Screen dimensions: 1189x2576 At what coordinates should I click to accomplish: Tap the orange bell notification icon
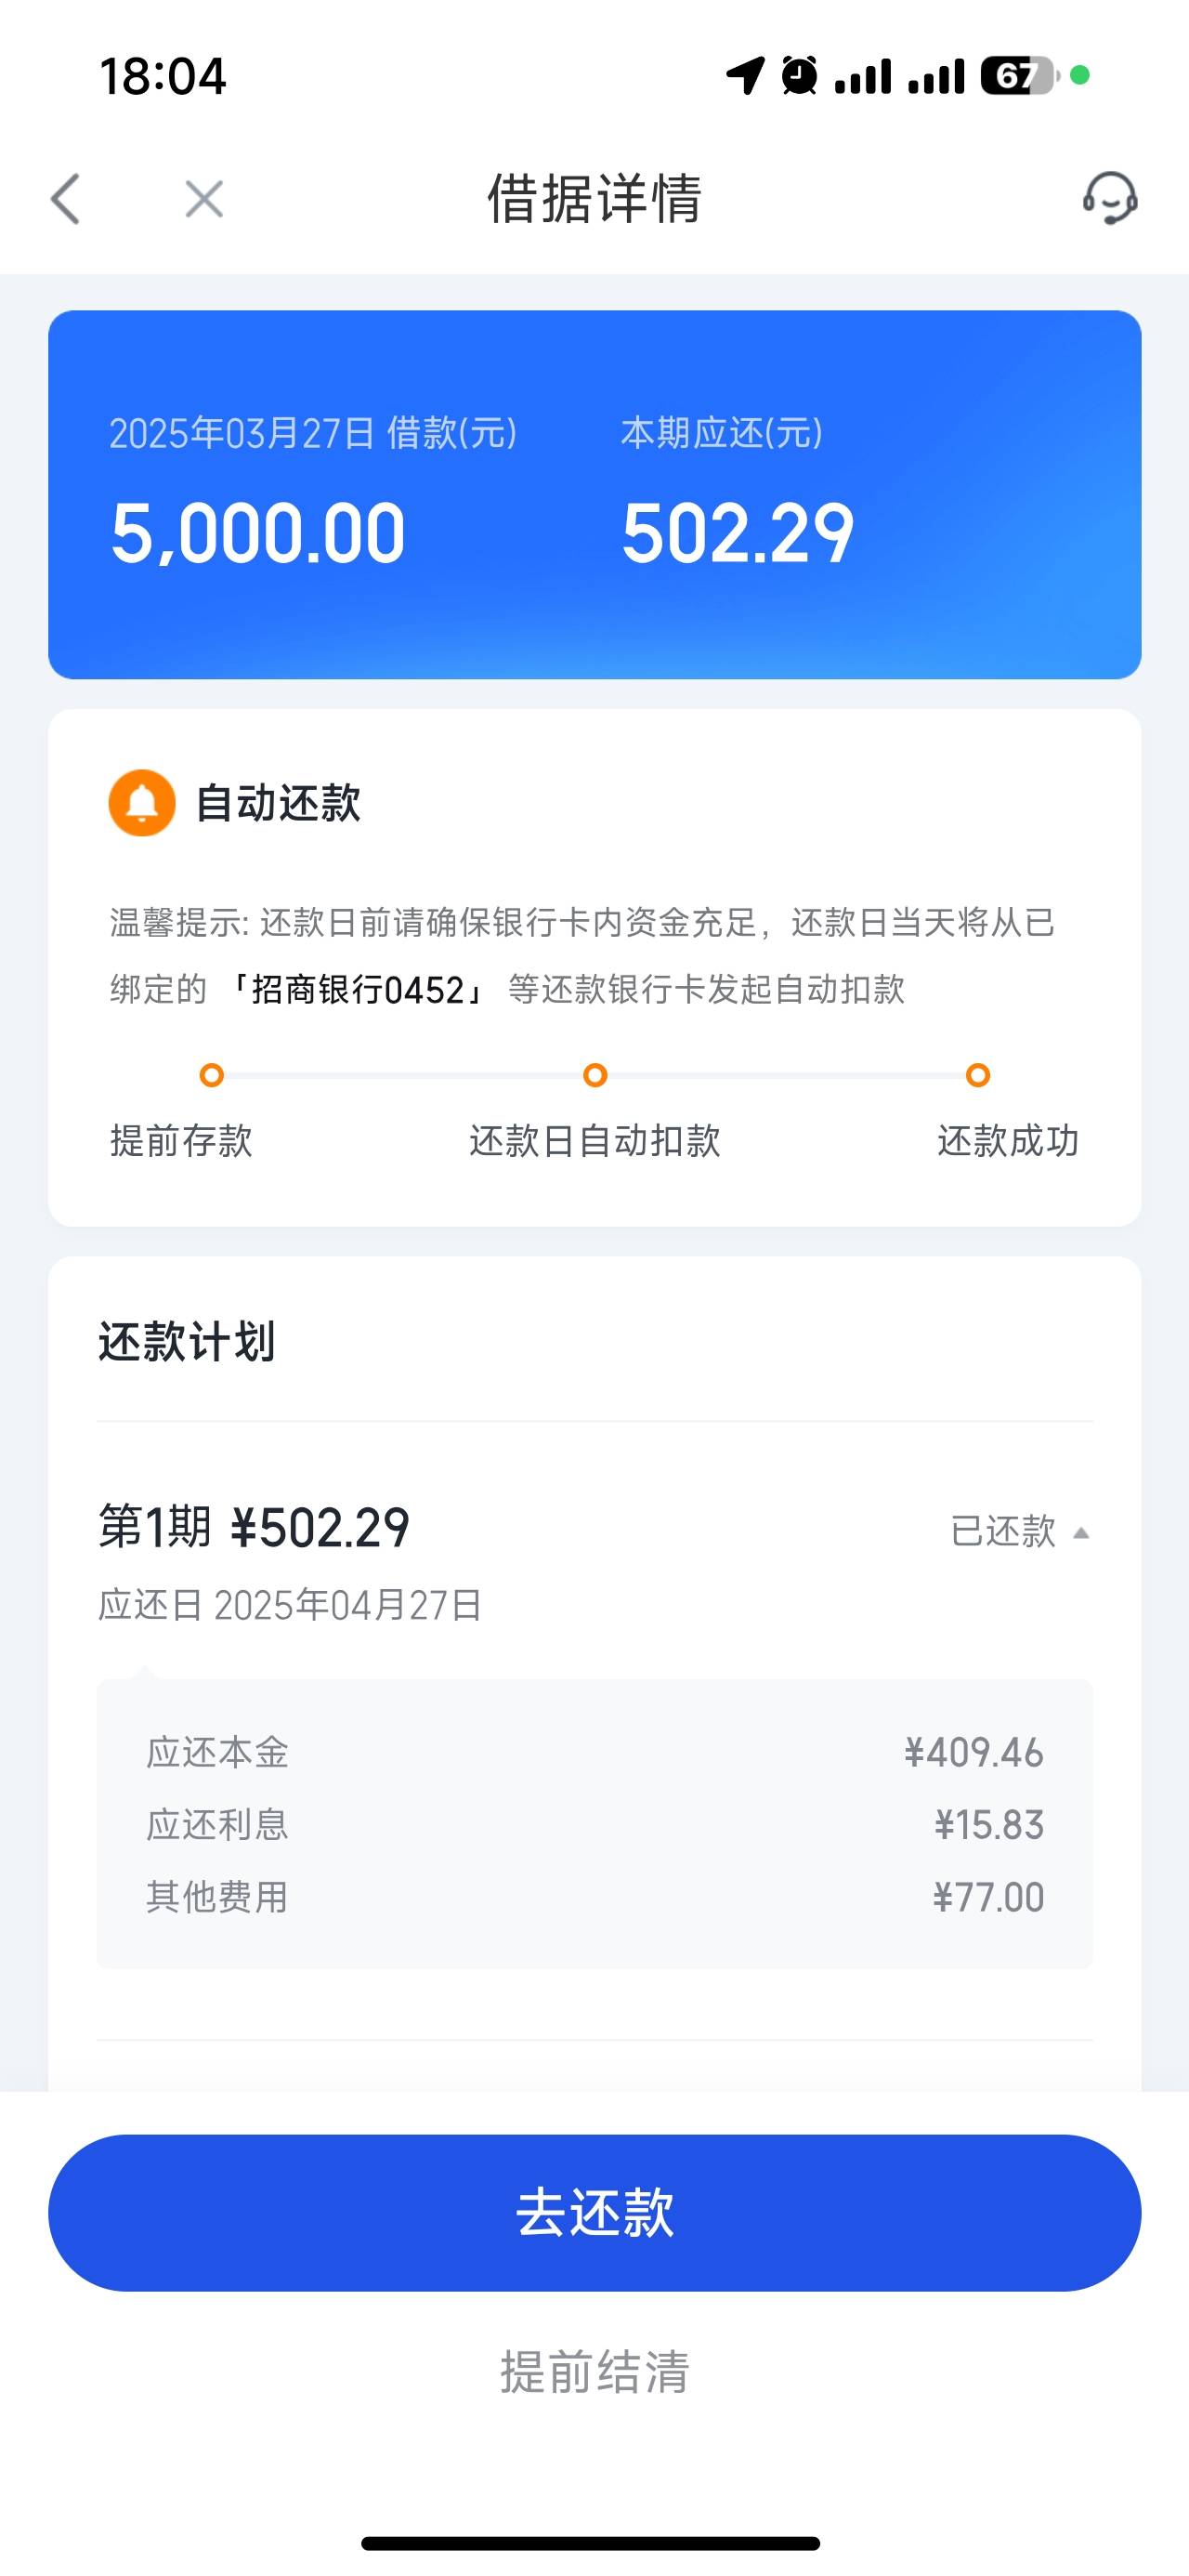[142, 802]
